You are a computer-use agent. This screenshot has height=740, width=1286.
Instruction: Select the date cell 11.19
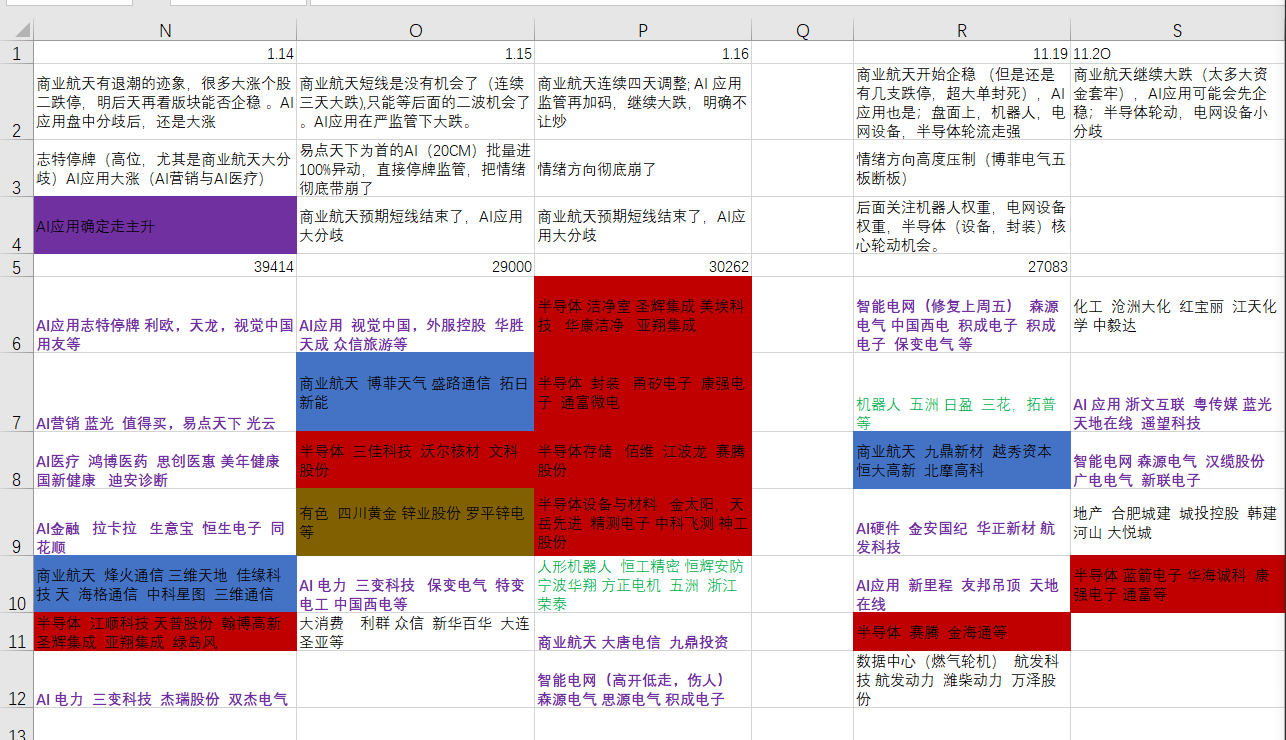pyautogui.click(x=961, y=53)
